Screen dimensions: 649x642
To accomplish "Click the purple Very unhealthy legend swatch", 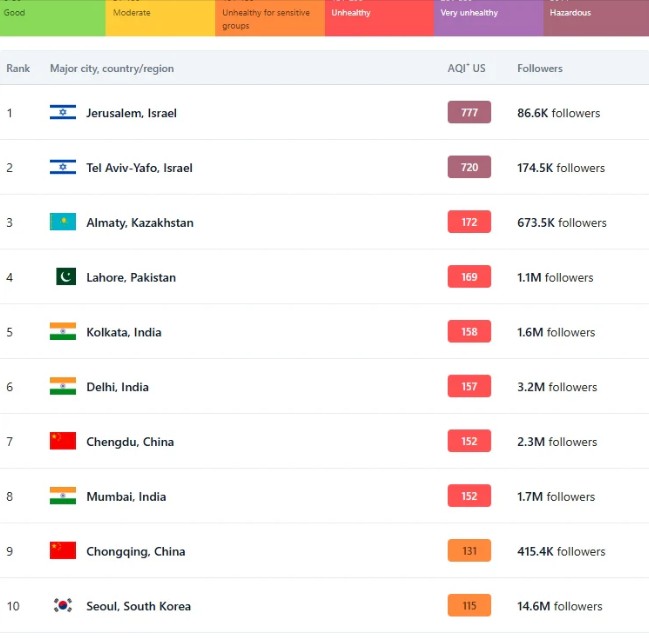I will [488, 17].
